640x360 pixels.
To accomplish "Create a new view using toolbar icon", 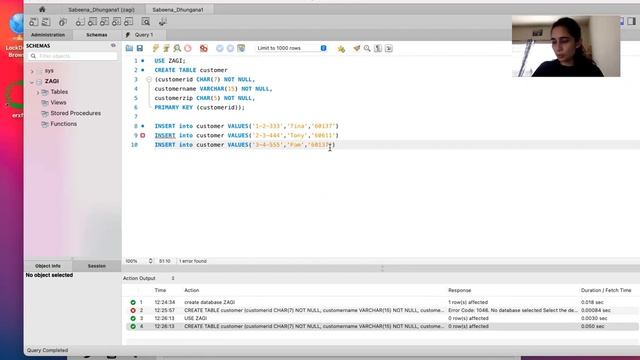I will click(x=104, y=22).
